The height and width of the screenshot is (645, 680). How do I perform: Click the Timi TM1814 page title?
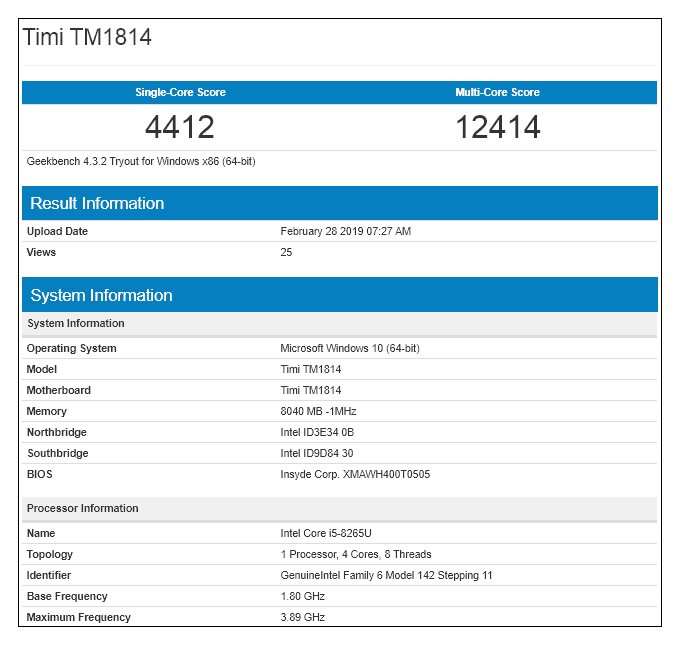[87, 37]
